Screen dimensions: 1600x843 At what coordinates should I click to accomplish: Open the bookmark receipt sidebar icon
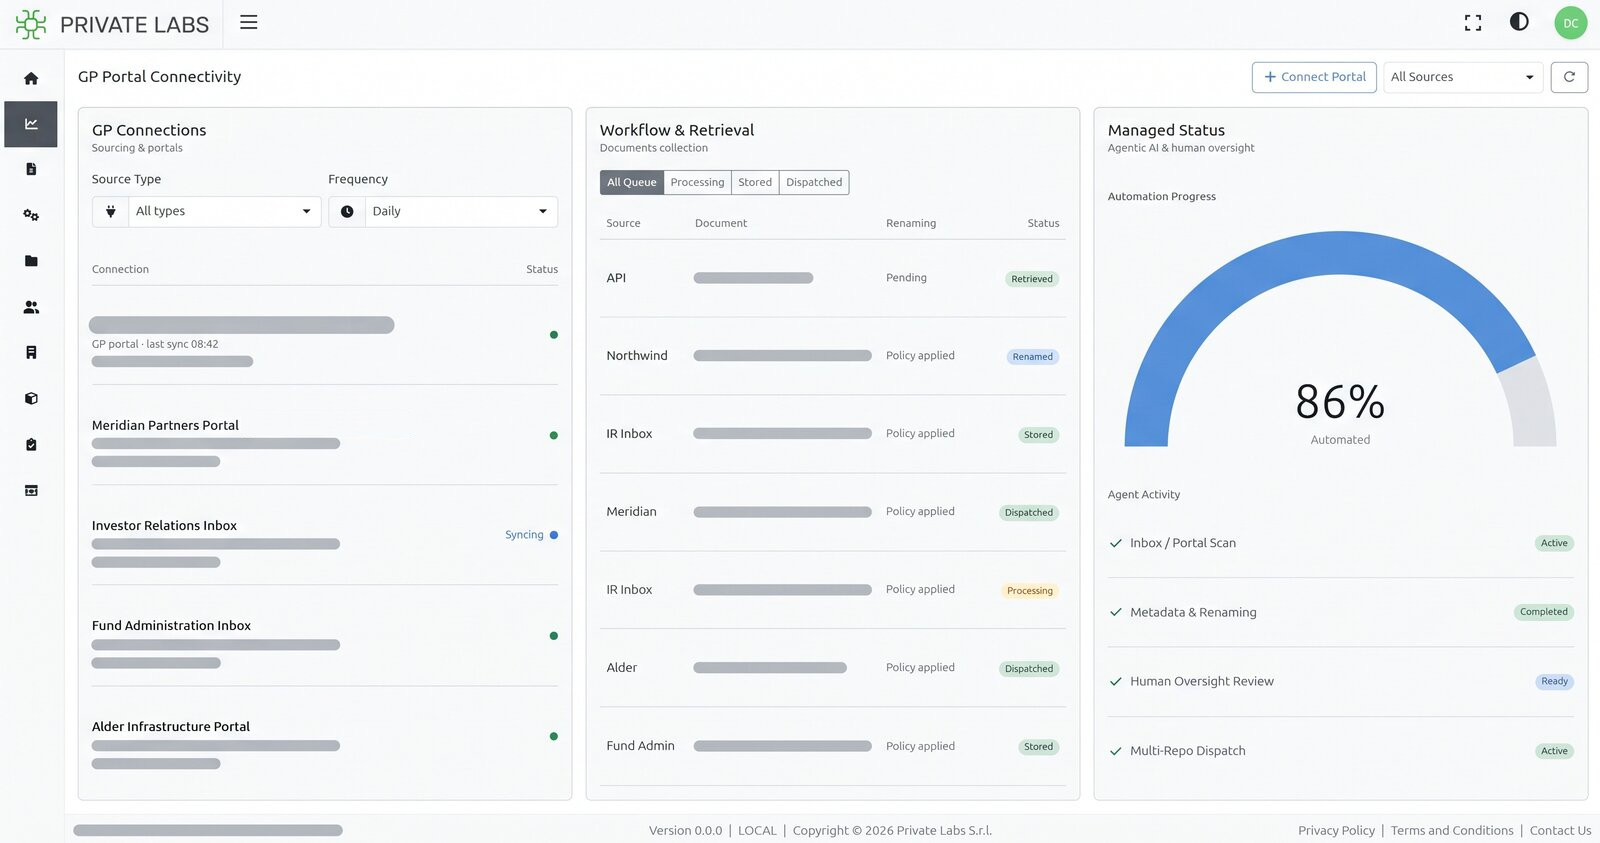[31, 352]
